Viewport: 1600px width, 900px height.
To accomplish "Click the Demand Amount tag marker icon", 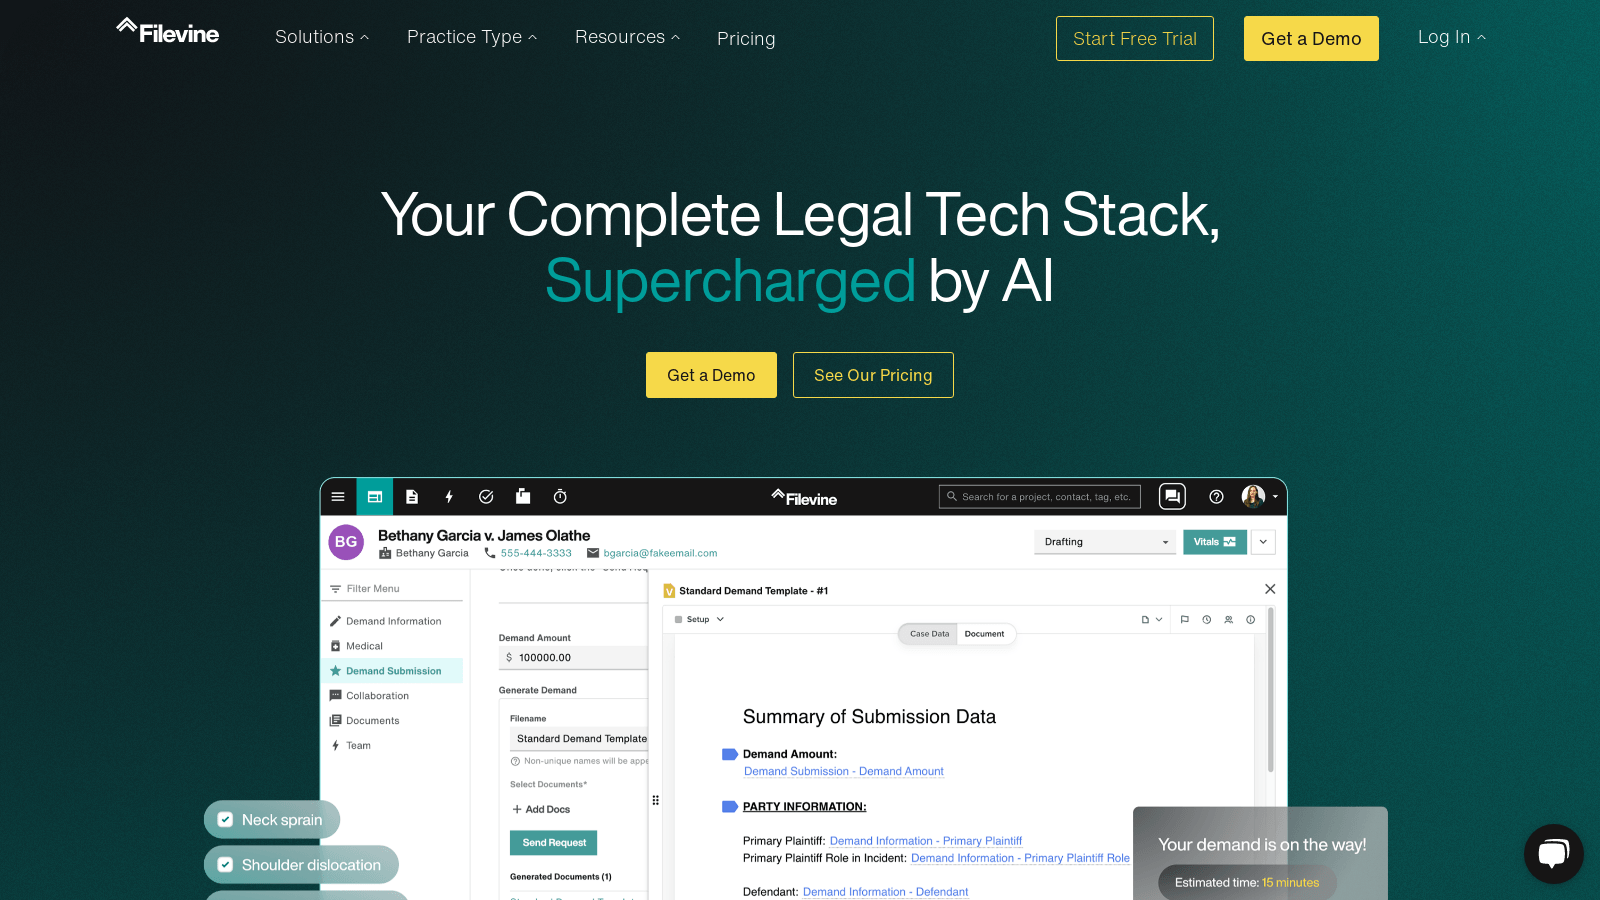I will tap(730, 754).
